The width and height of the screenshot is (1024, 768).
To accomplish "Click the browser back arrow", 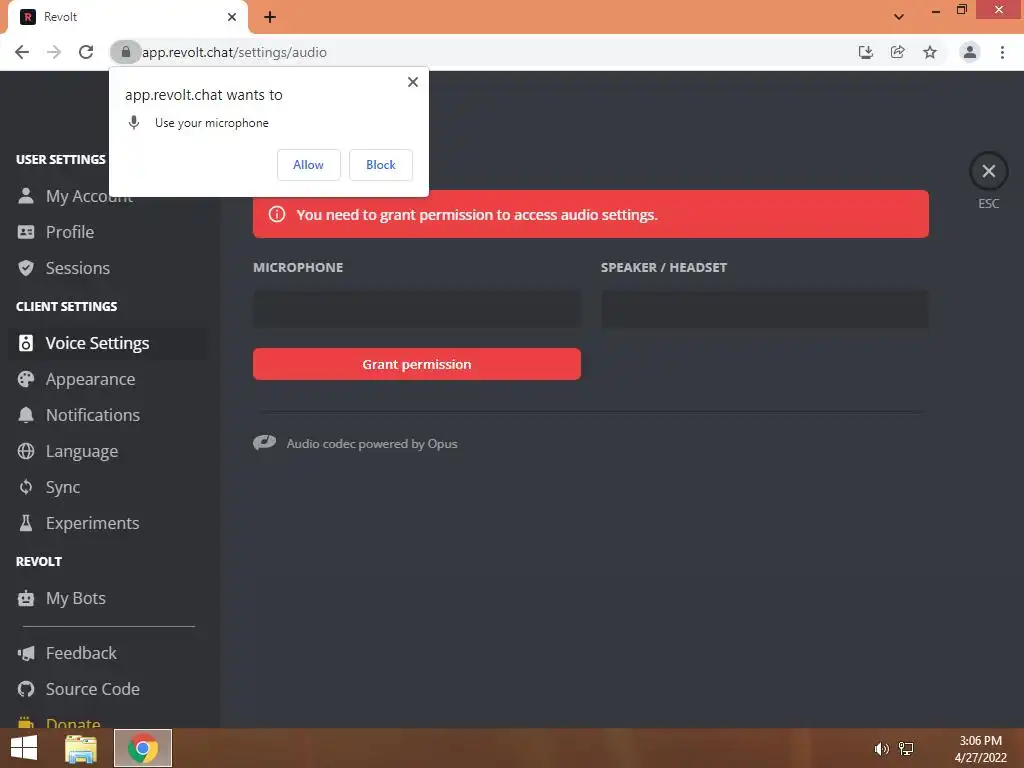I will [22, 52].
